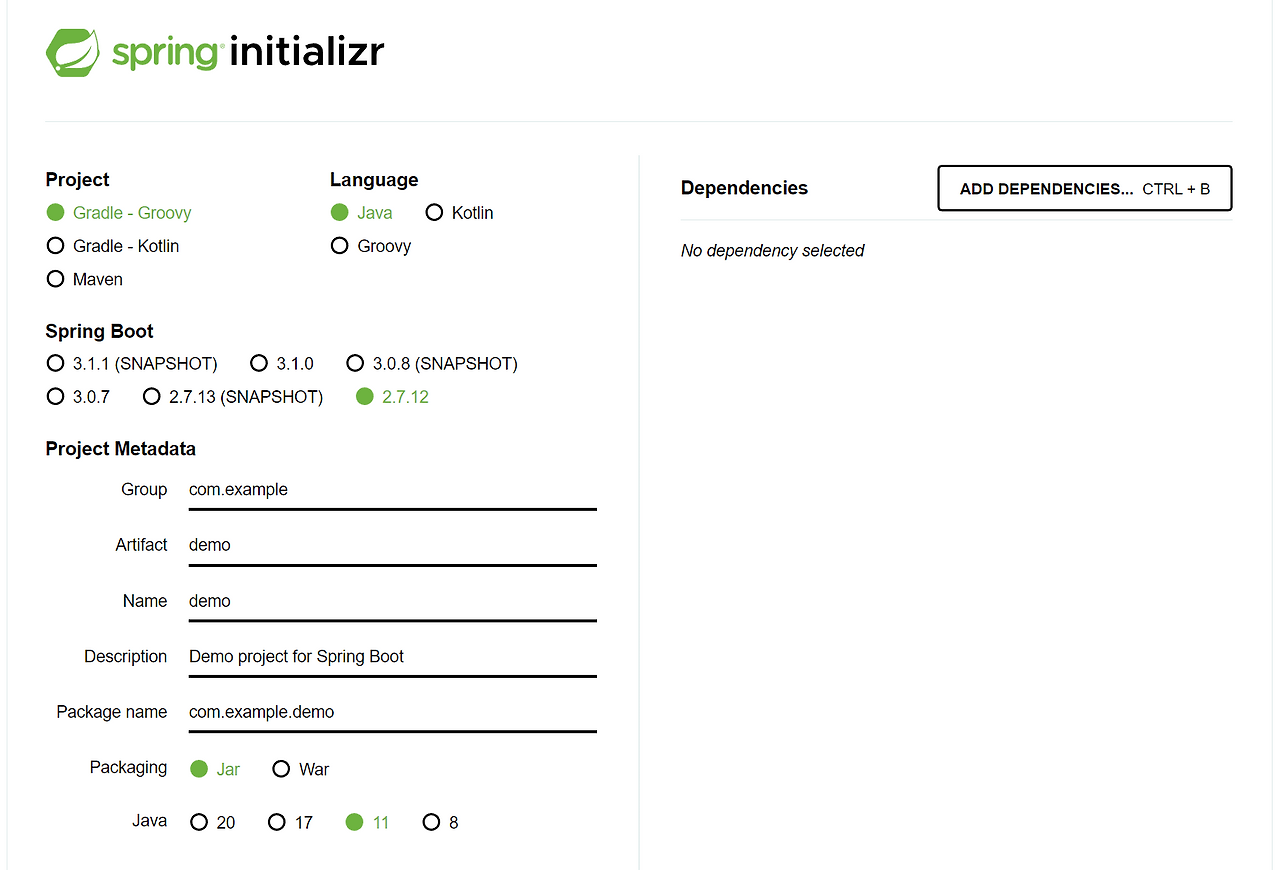Select Spring Boot 2.7.13 SNAPSHOT version

(x=151, y=396)
